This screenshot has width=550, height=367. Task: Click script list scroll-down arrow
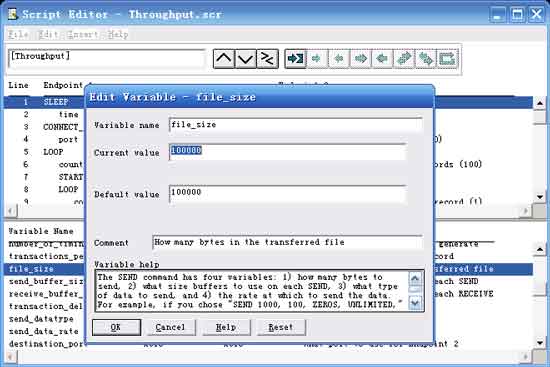pos(539,197)
